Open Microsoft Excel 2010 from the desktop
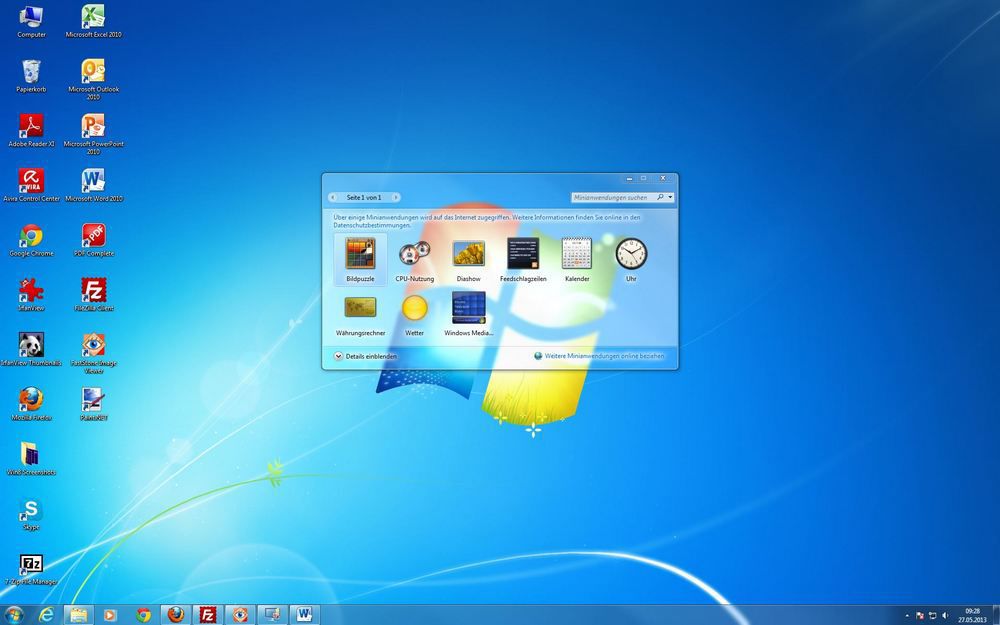The image size is (1000, 625). tap(93, 18)
